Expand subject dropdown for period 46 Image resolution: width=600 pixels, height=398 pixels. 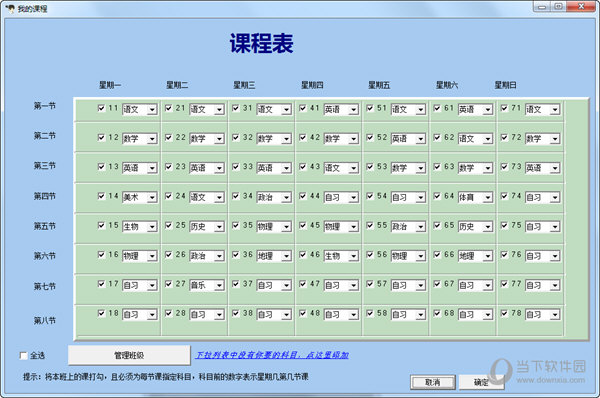(x=354, y=256)
